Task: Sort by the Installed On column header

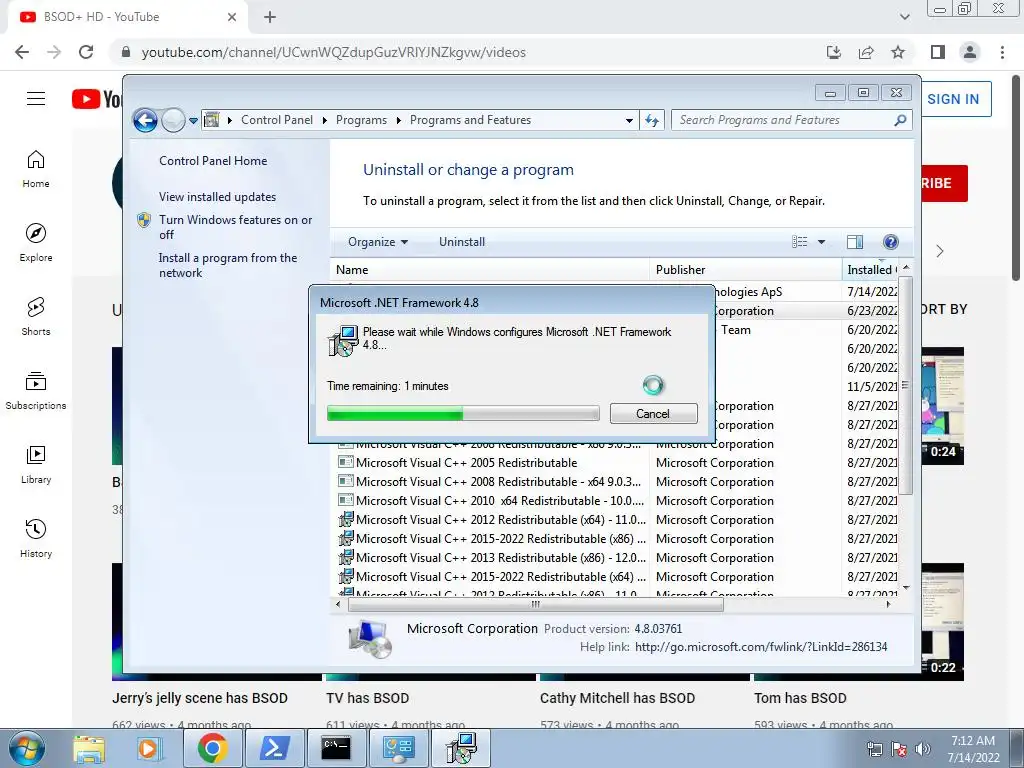Action: [871, 270]
